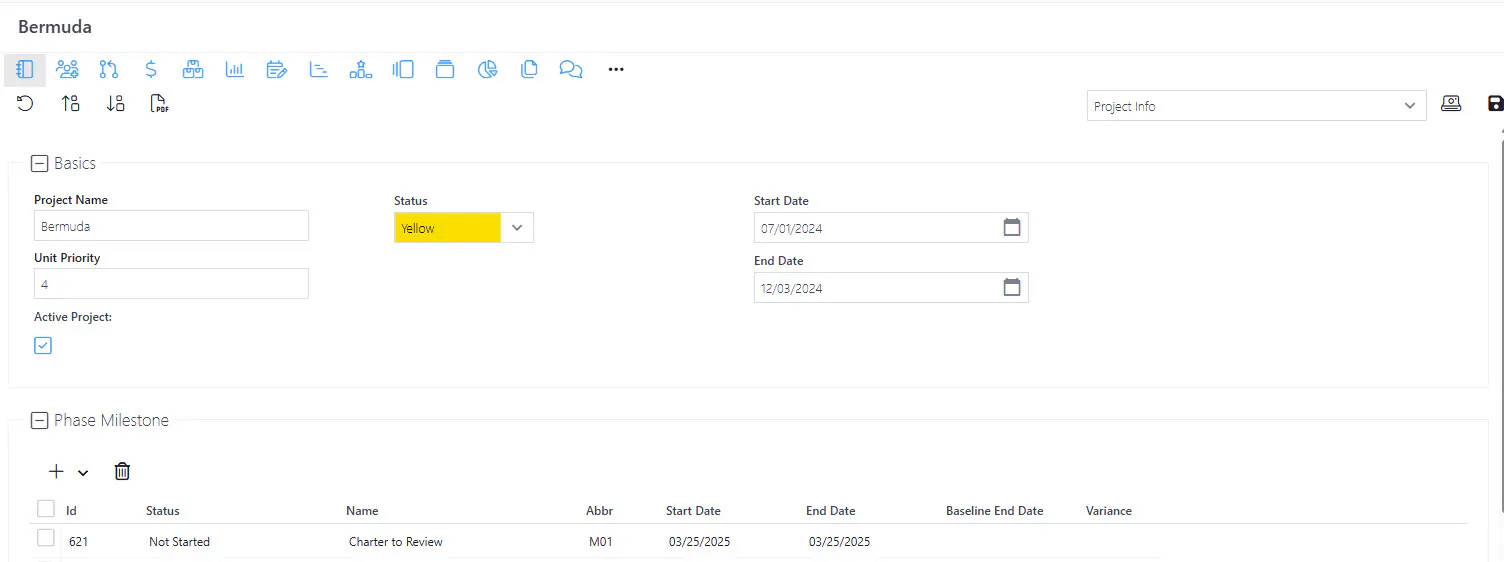Open the side panel board icon

click(x=403, y=70)
